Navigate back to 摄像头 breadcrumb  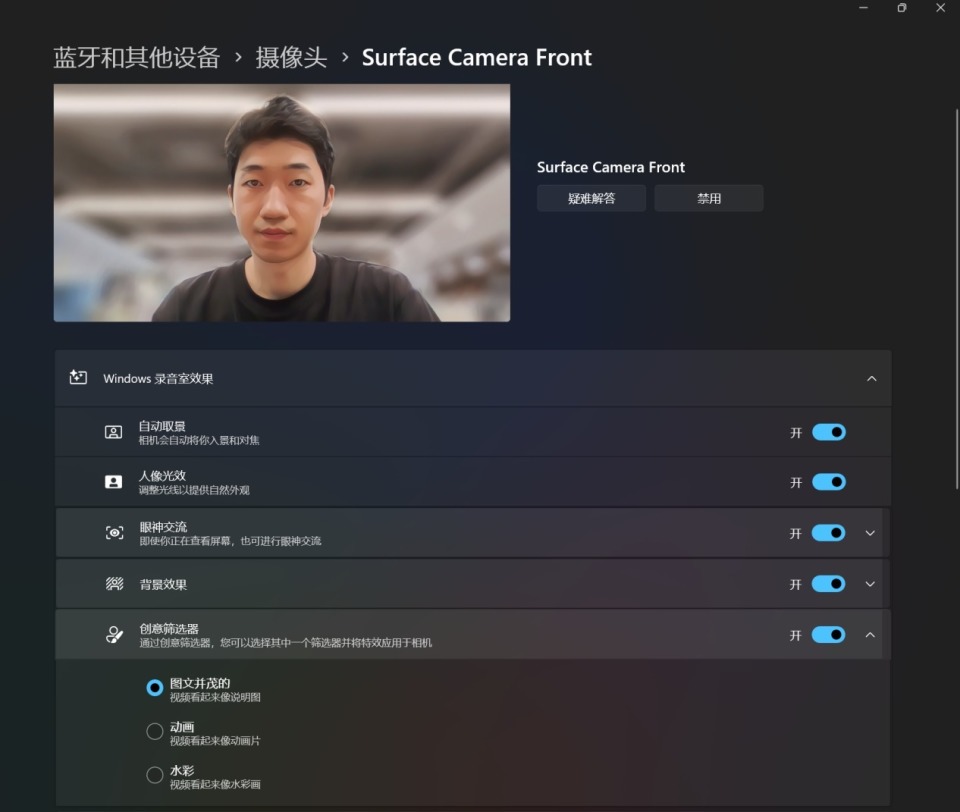(291, 57)
